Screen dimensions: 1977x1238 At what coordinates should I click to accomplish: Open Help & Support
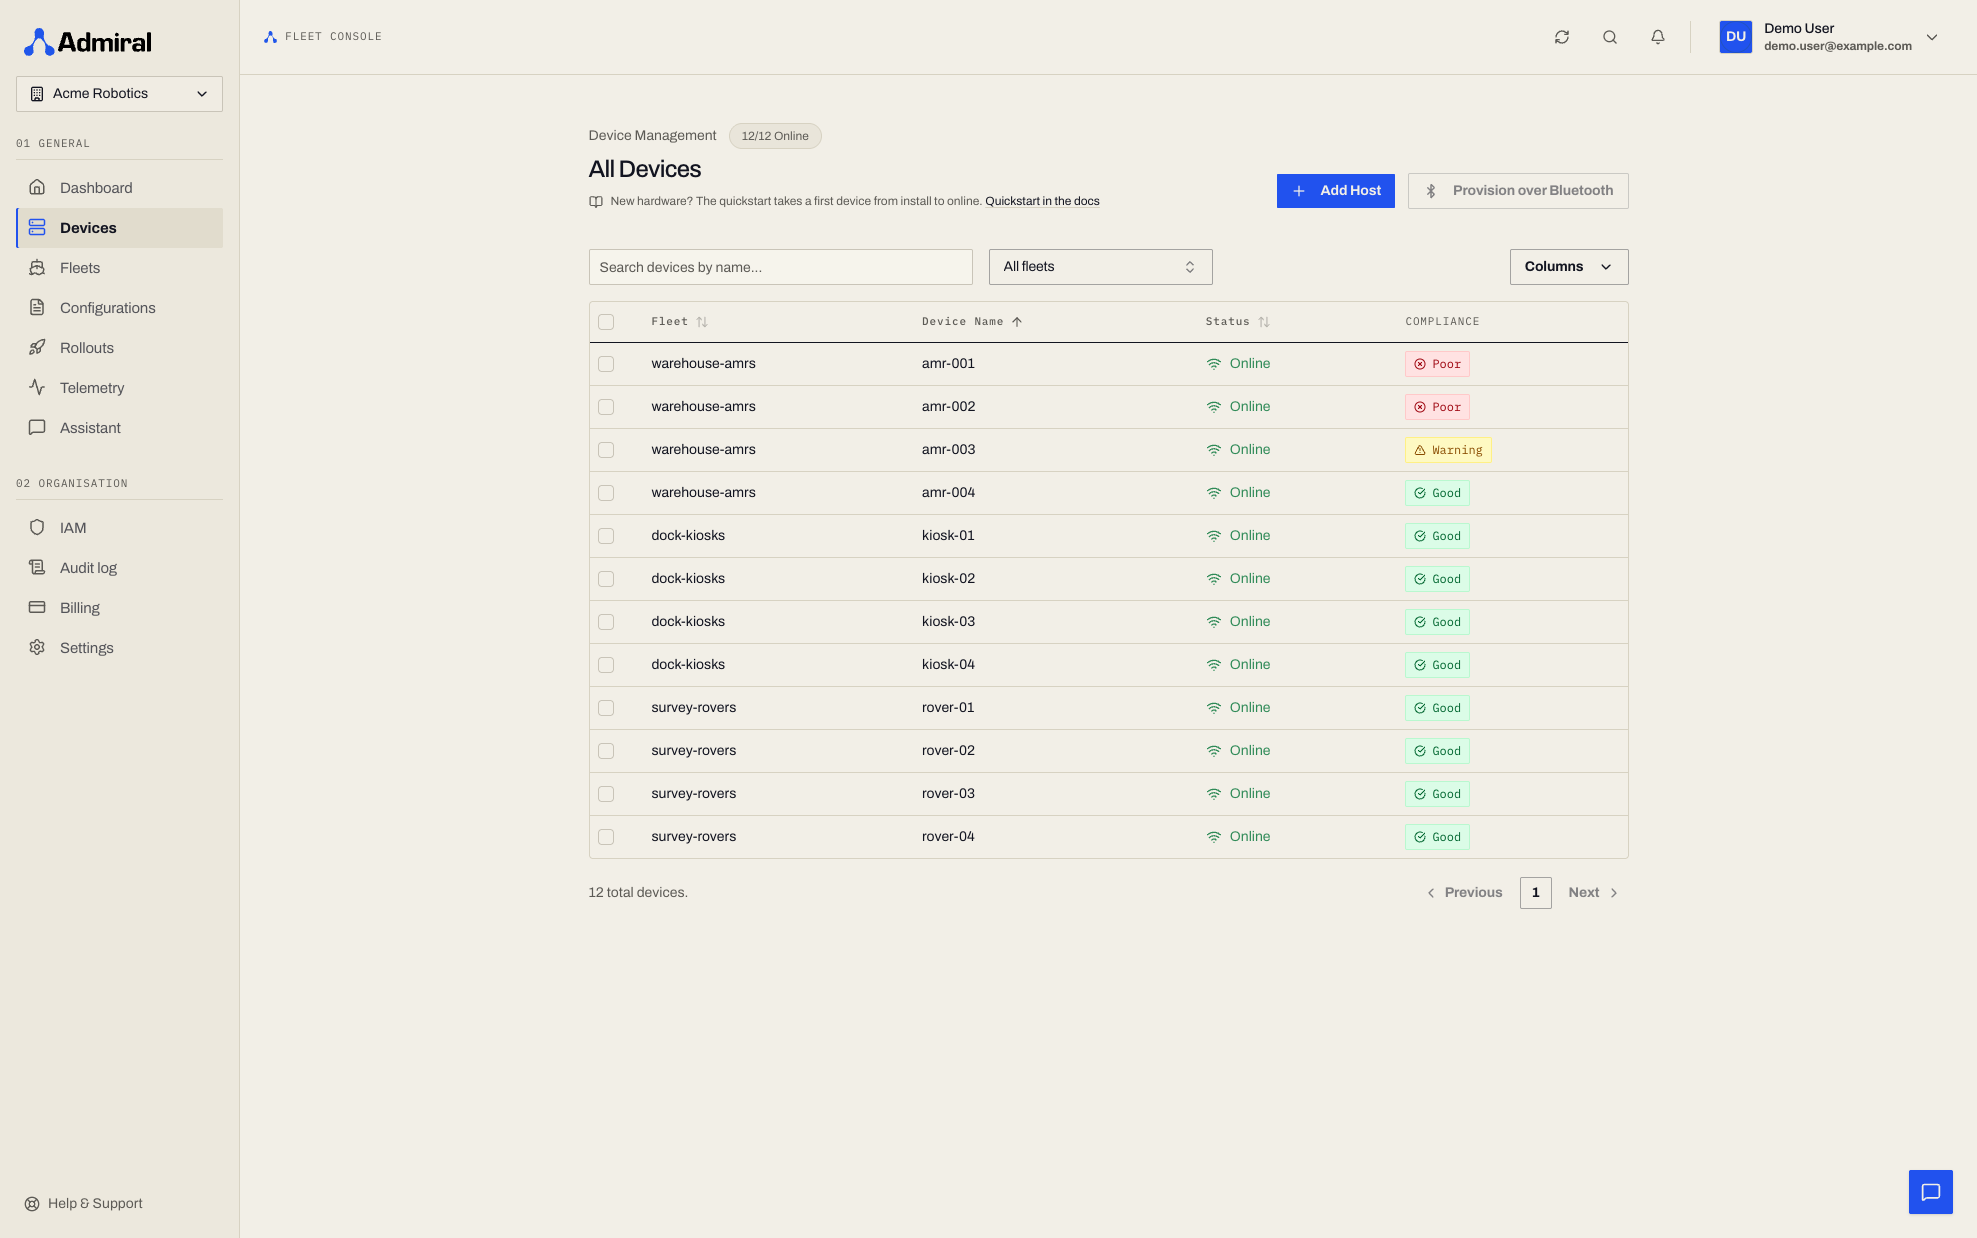84,1204
